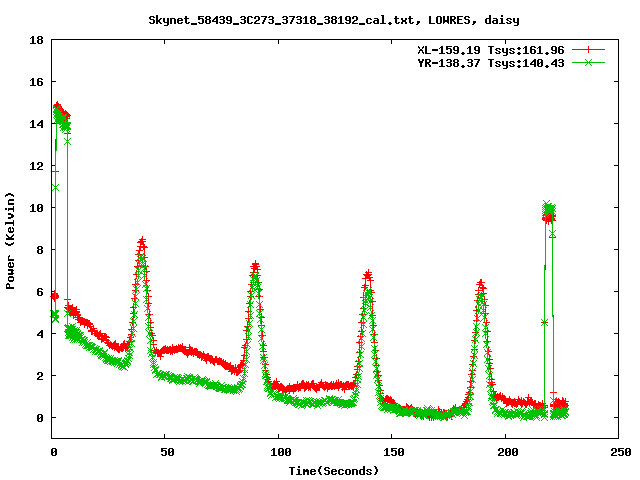Select legend entry XL-159.19 Tsys:161.96
The image size is (640, 480).
pos(491,50)
